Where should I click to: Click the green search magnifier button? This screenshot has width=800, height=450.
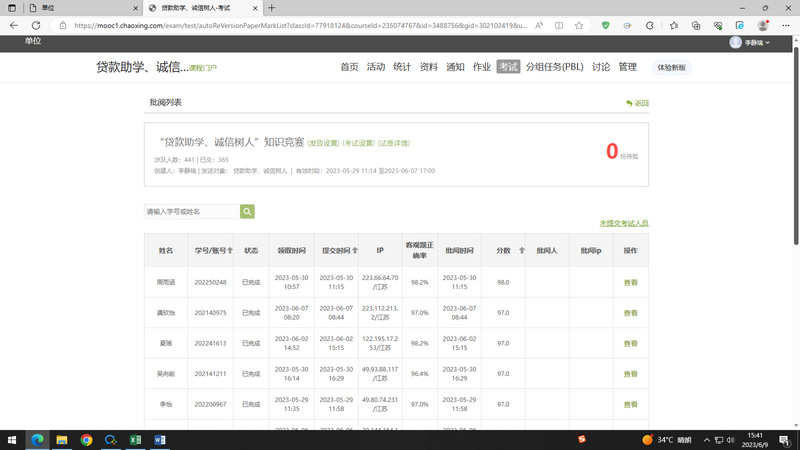[247, 211]
